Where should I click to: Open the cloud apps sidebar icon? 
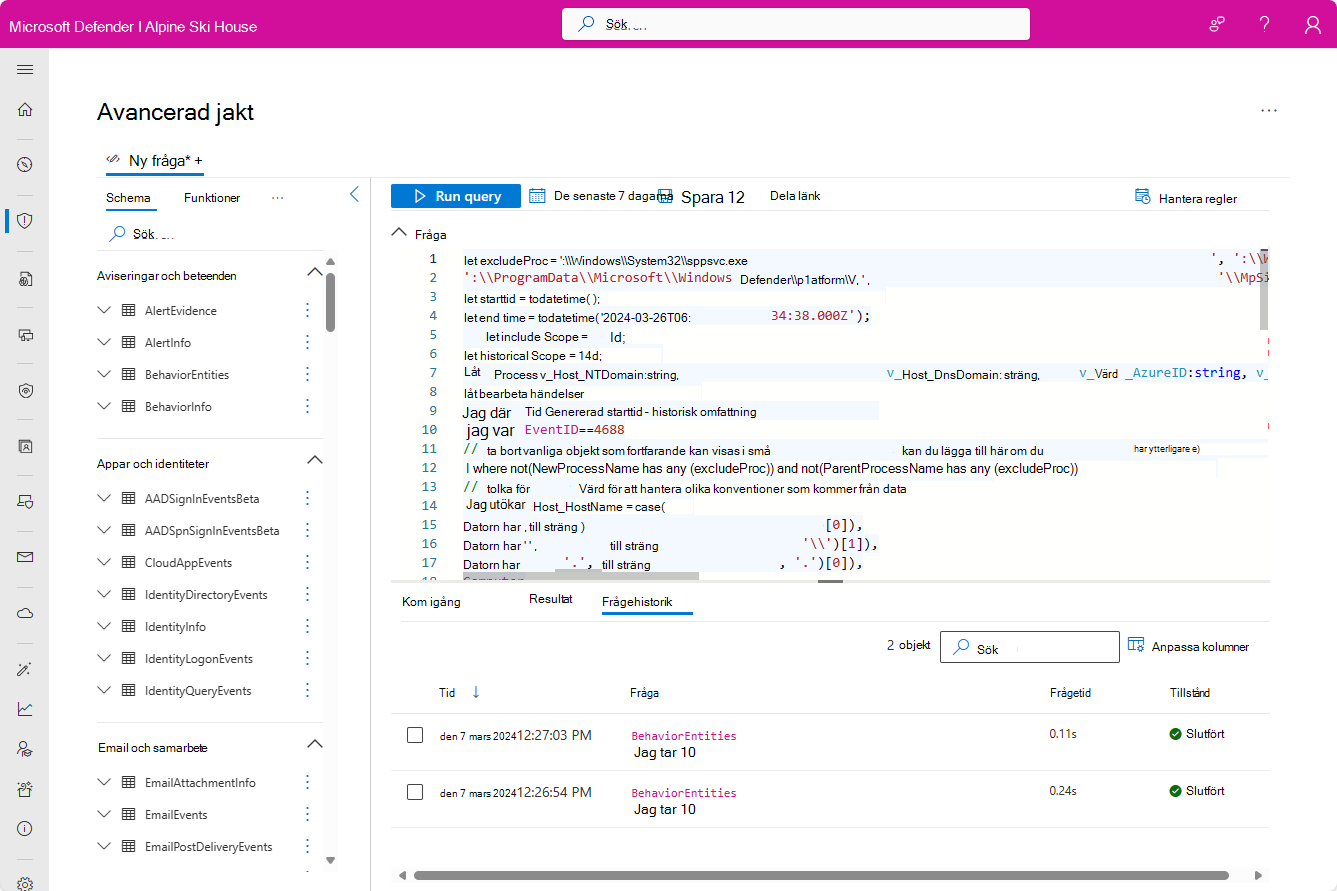pyautogui.click(x=25, y=613)
